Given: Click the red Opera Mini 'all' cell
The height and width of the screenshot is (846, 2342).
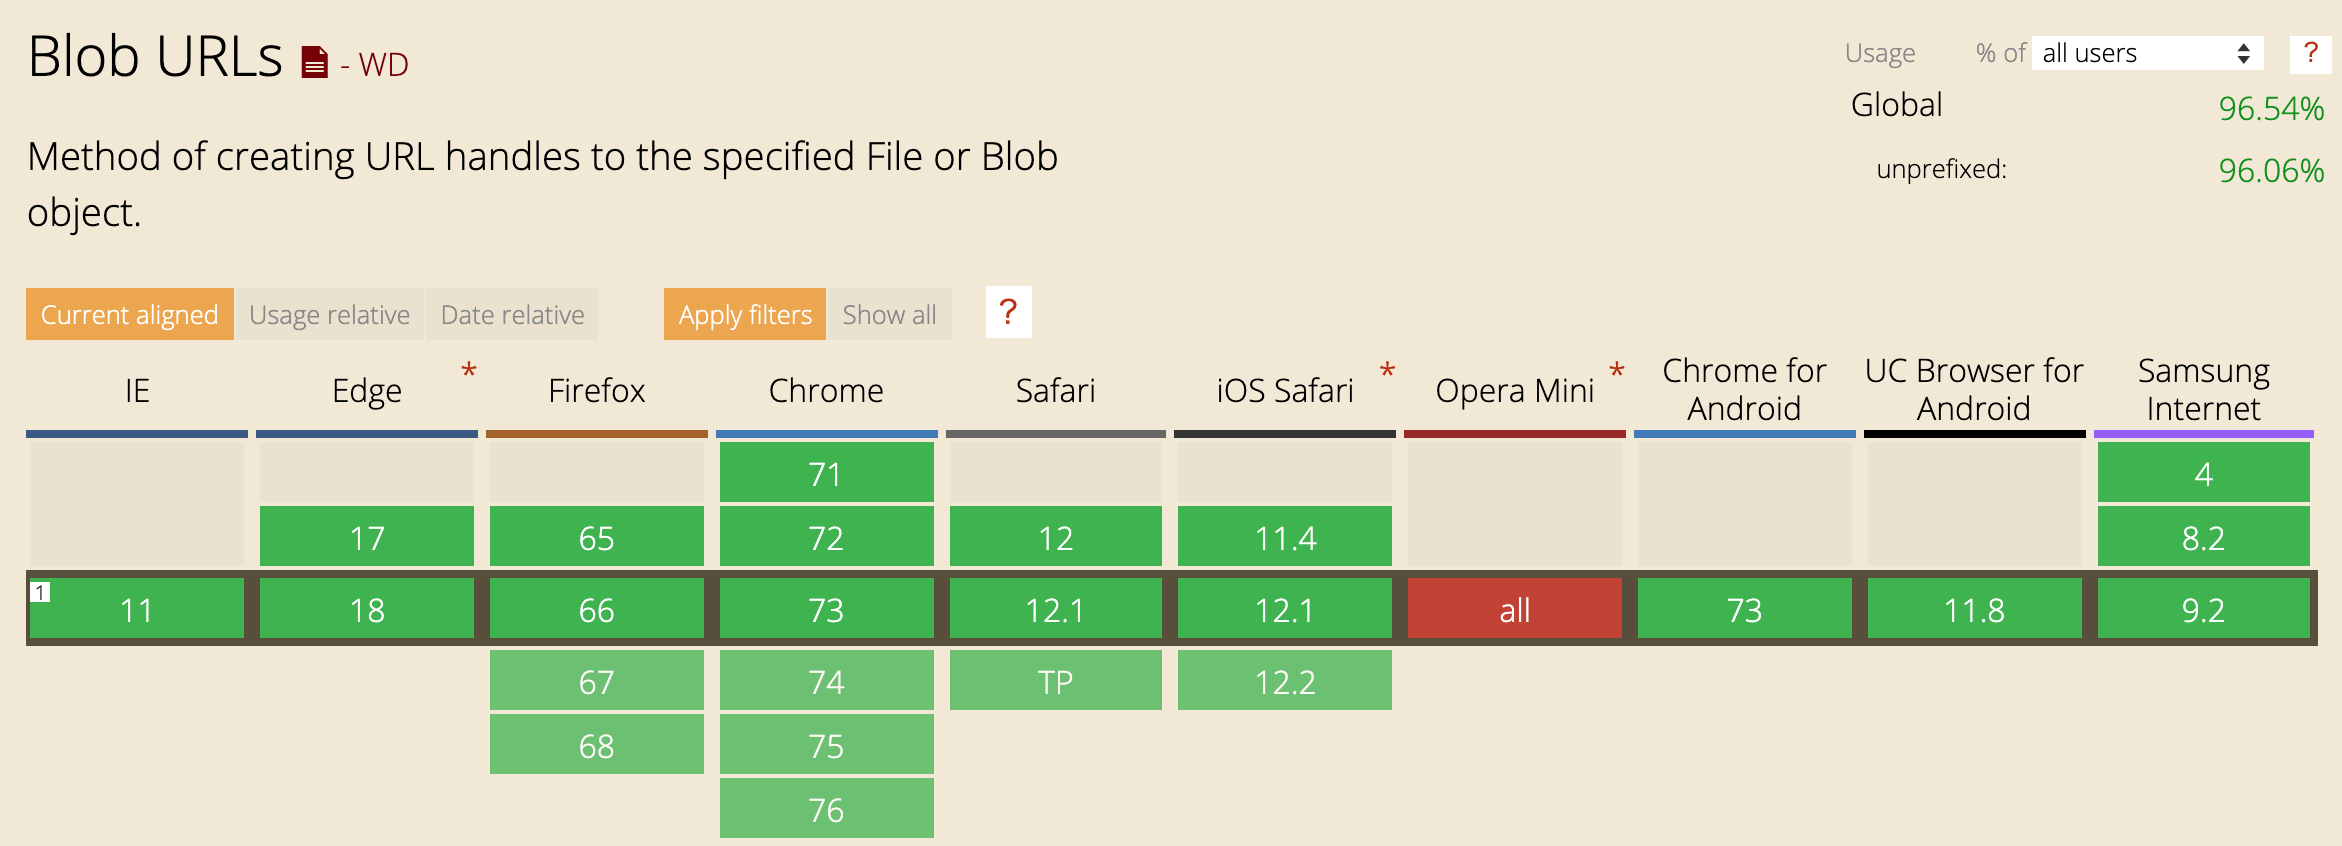Looking at the screenshot, I should [x=1515, y=608].
